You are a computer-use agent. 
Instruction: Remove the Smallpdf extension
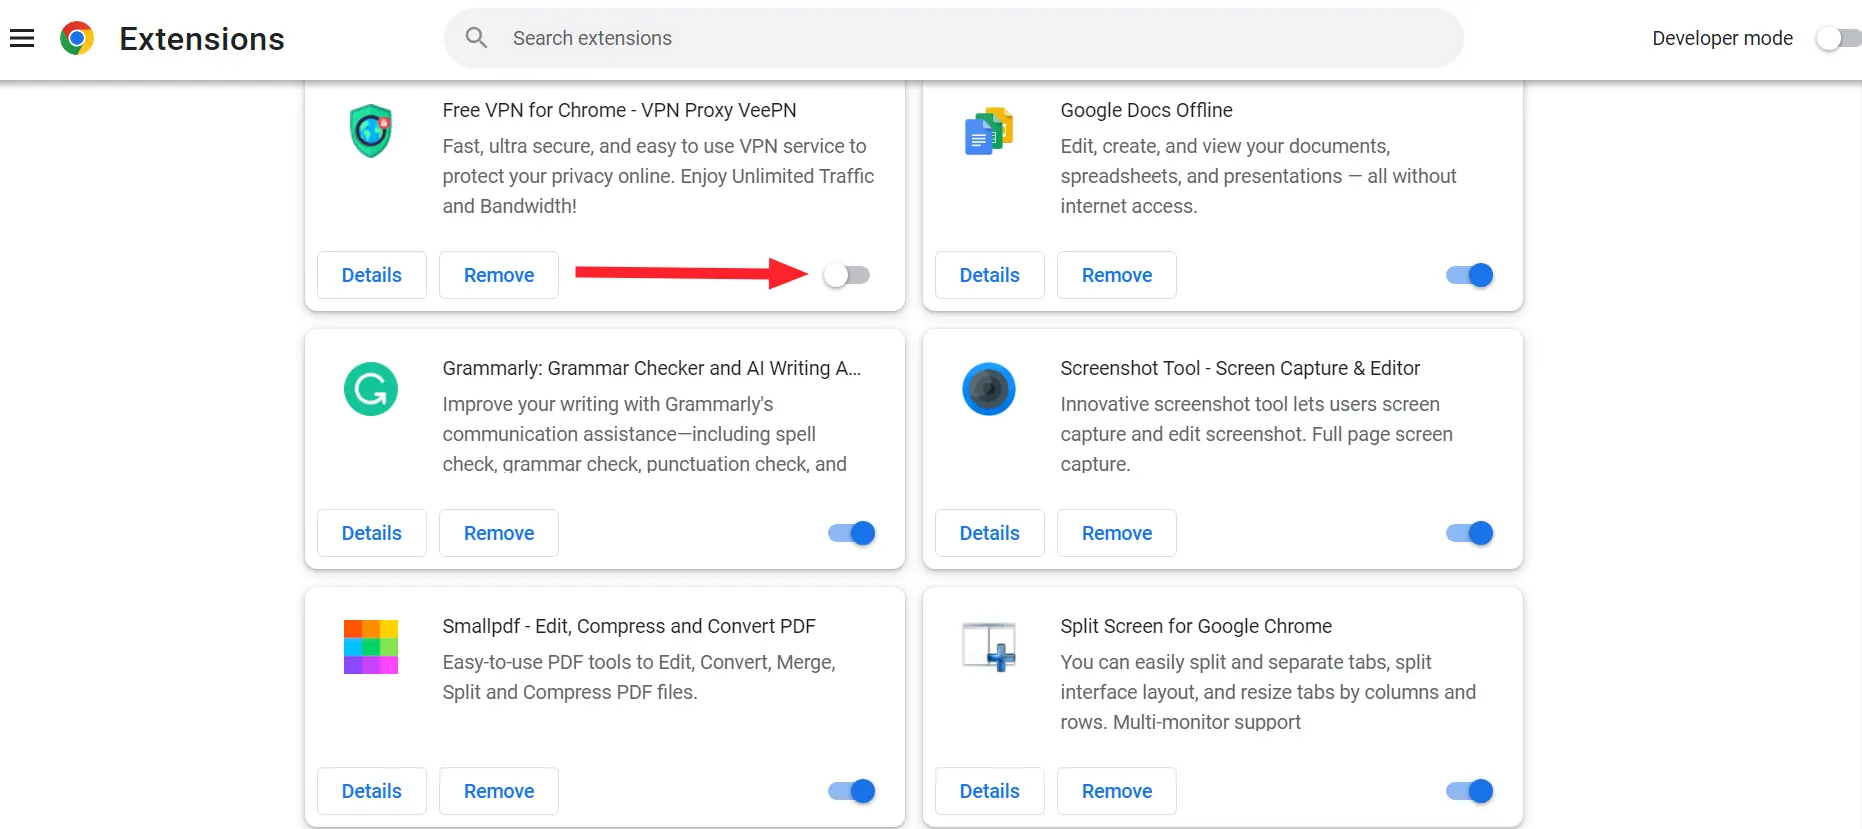[499, 791]
